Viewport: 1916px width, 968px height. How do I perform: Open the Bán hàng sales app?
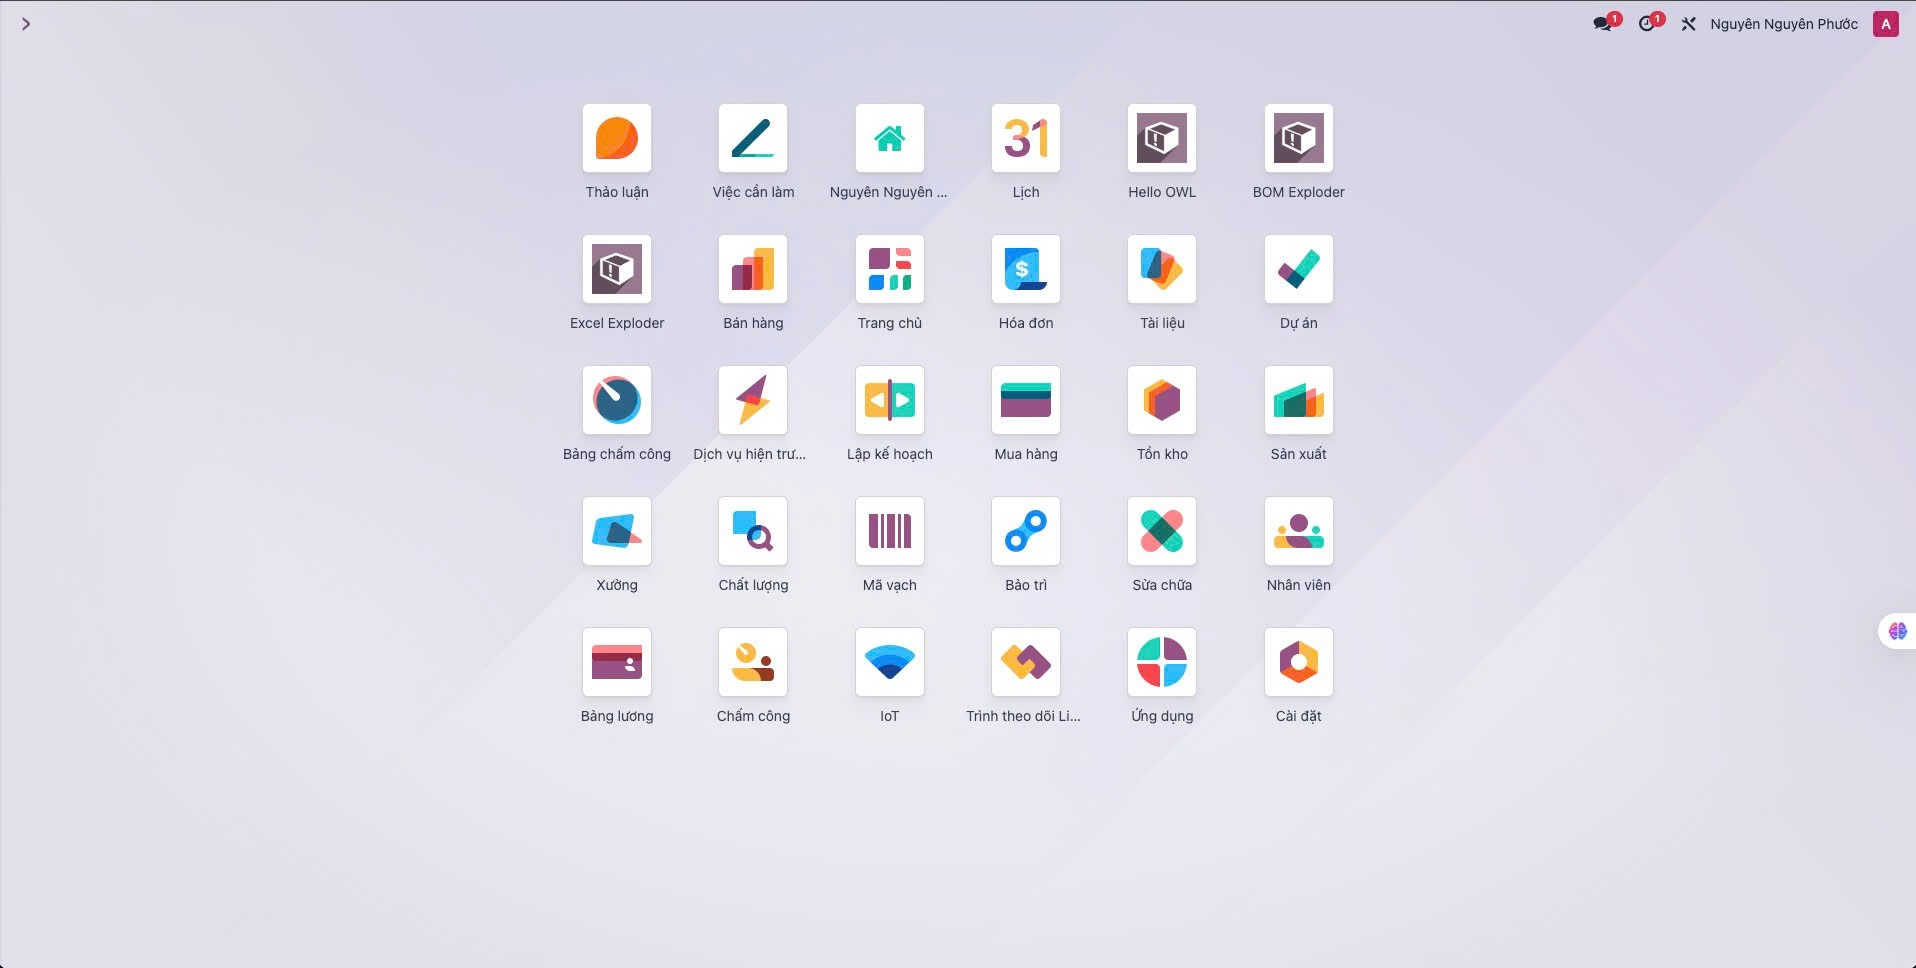pos(752,270)
